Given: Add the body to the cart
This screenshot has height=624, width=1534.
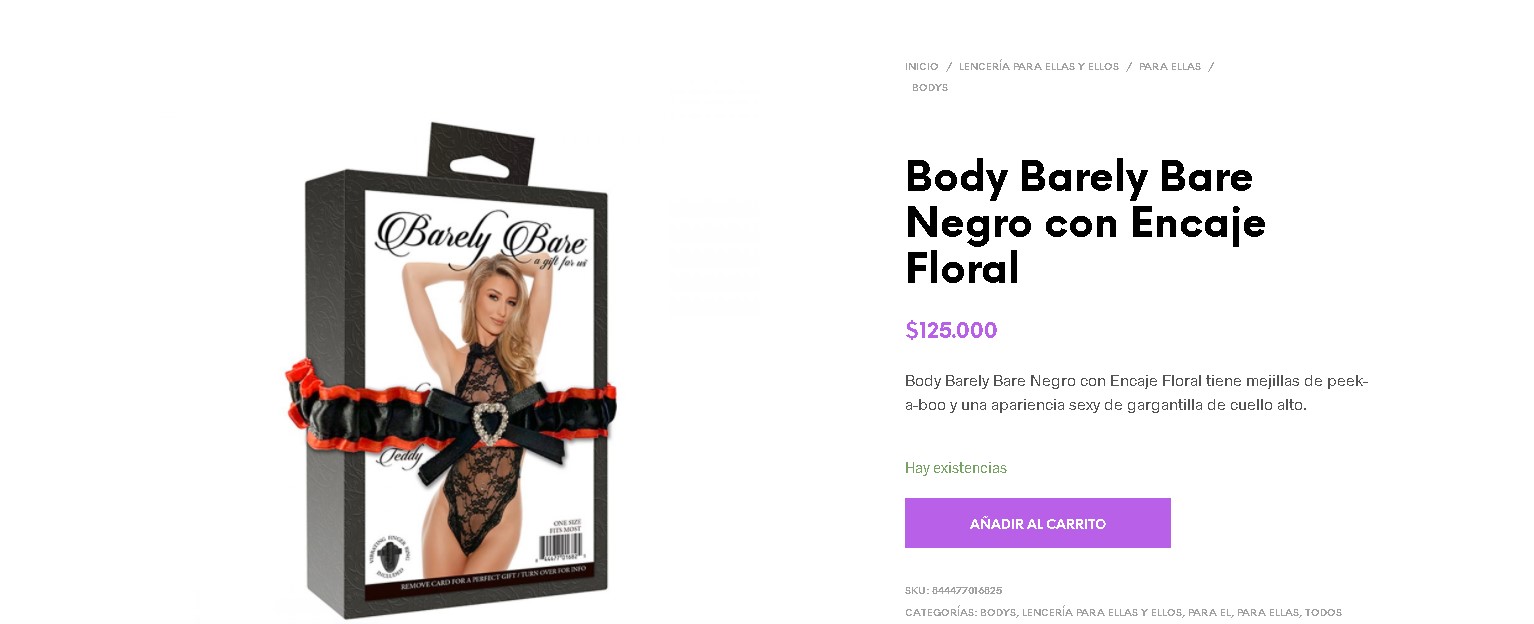Looking at the screenshot, I should [x=1037, y=523].
